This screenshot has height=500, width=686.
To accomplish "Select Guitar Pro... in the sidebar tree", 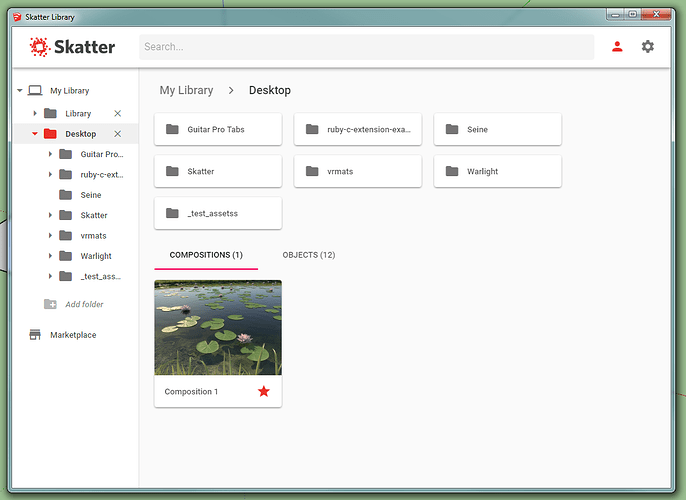I will click(x=102, y=154).
